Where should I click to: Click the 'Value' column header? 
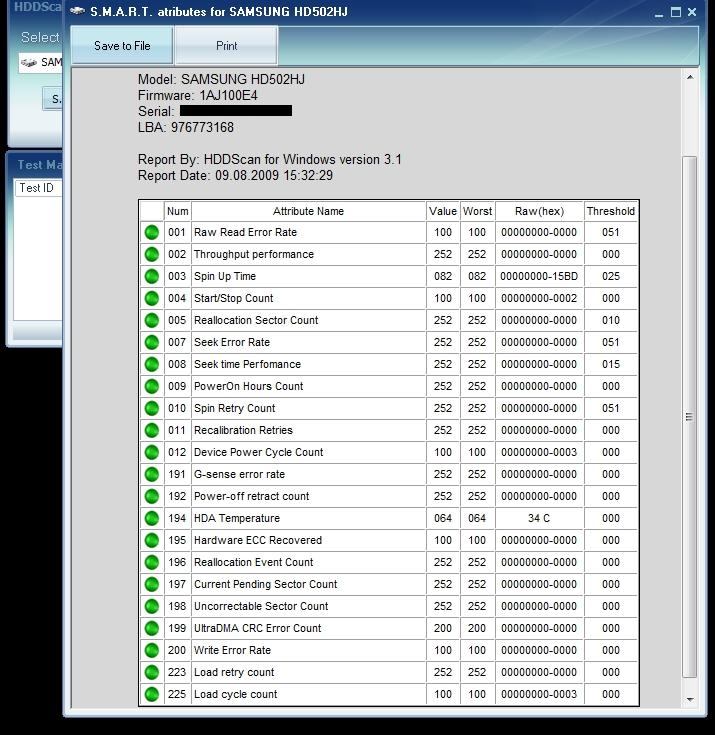pos(443,211)
